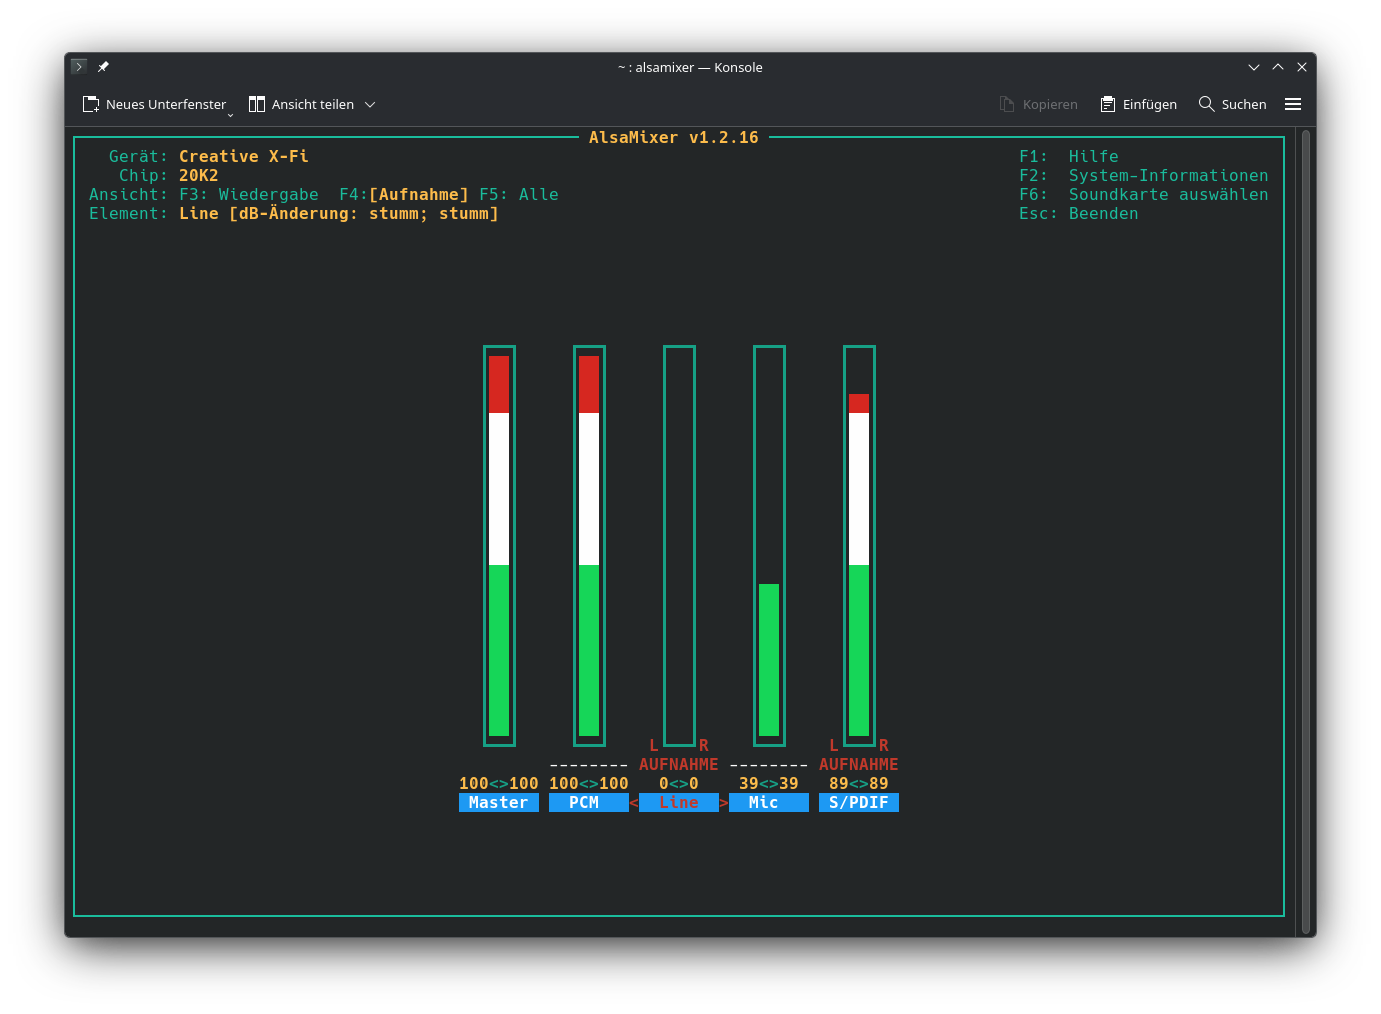Click the magnifier search icon

pos(1206,104)
